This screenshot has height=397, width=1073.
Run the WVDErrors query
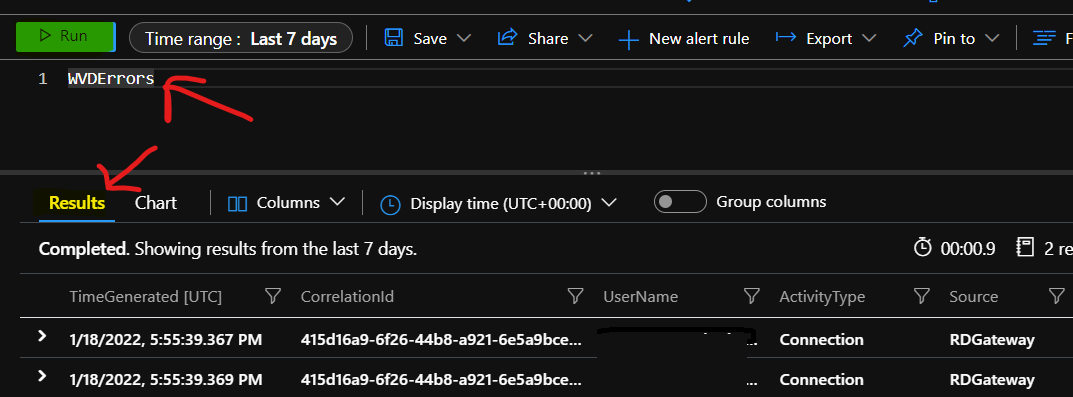(x=66, y=37)
